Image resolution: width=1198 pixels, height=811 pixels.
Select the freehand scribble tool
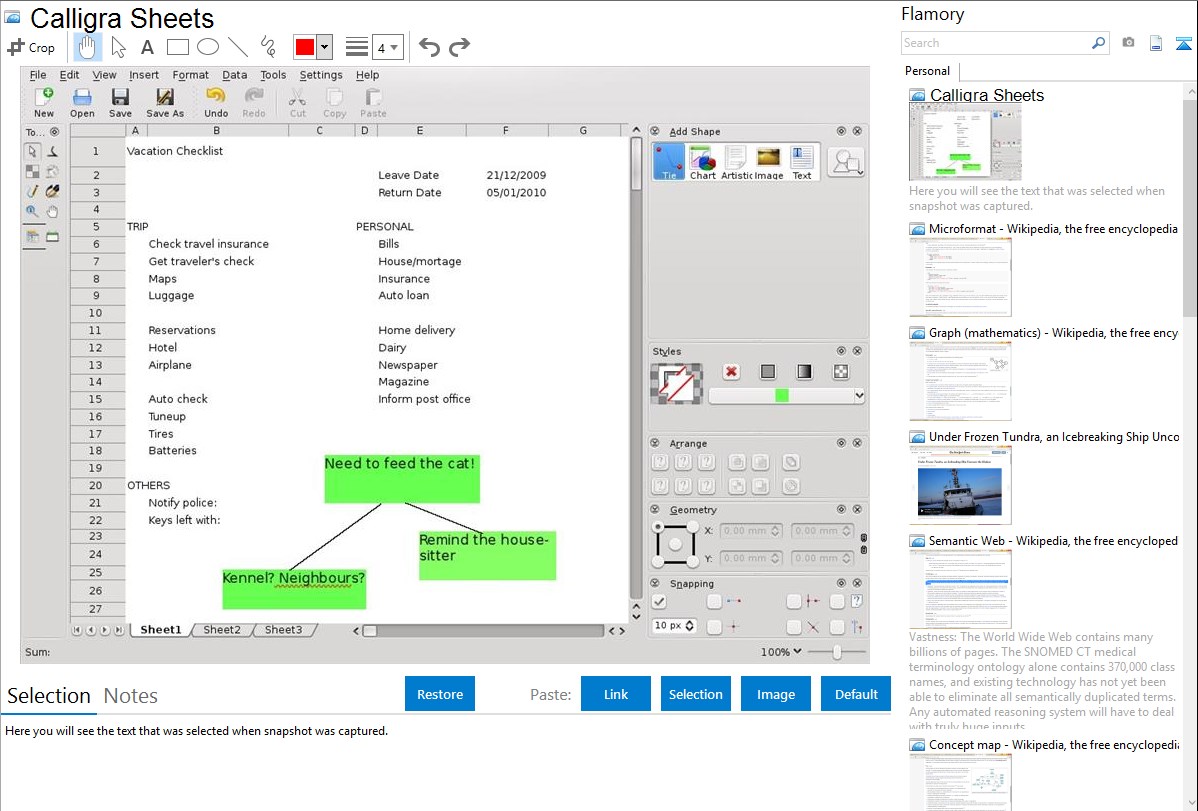click(x=267, y=47)
